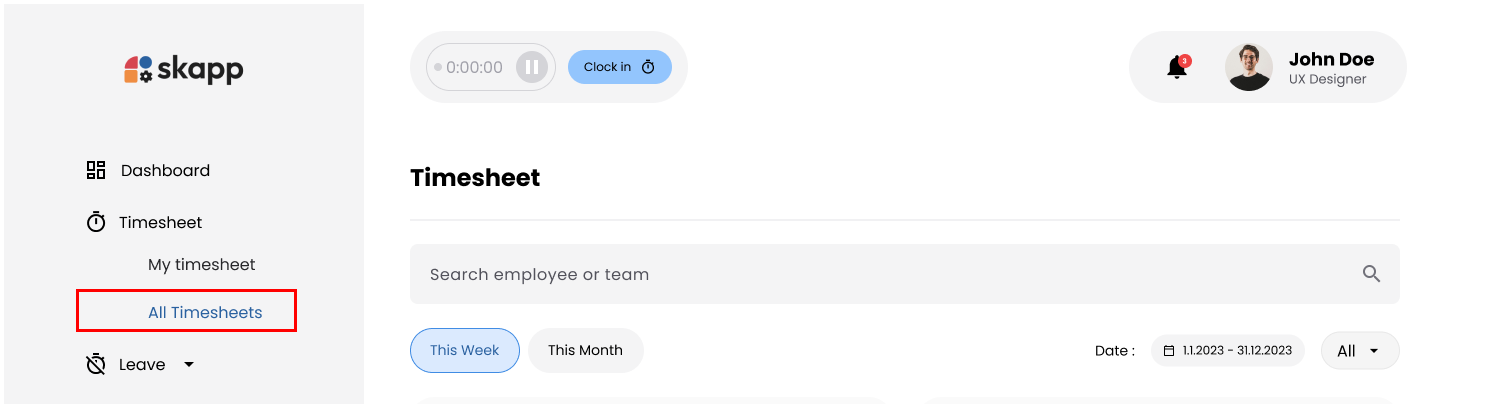Open John Doe's profile avatar
Viewport: 1512px width, 404px height.
(x=1249, y=67)
